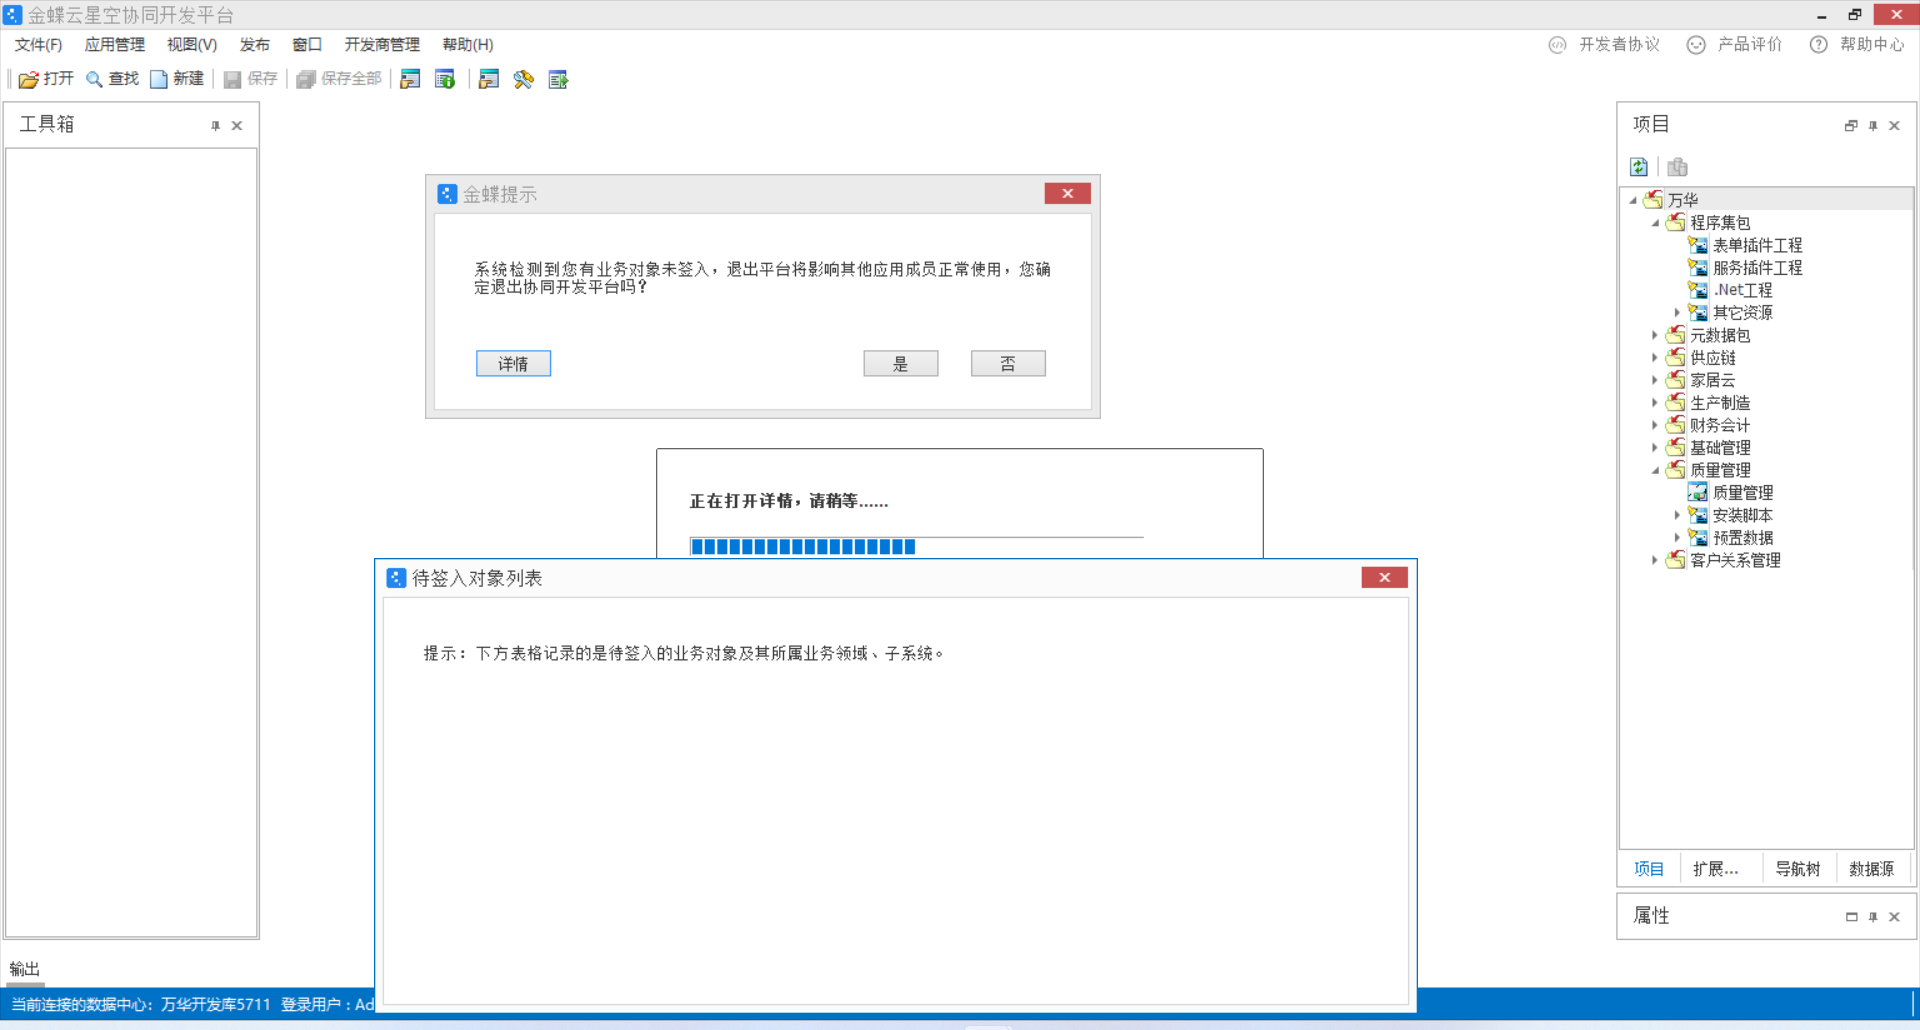Image resolution: width=1920 pixels, height=1030 pixels.
Task: Expand the 基础管理 tree node
Action: (x=1655, y=448)
